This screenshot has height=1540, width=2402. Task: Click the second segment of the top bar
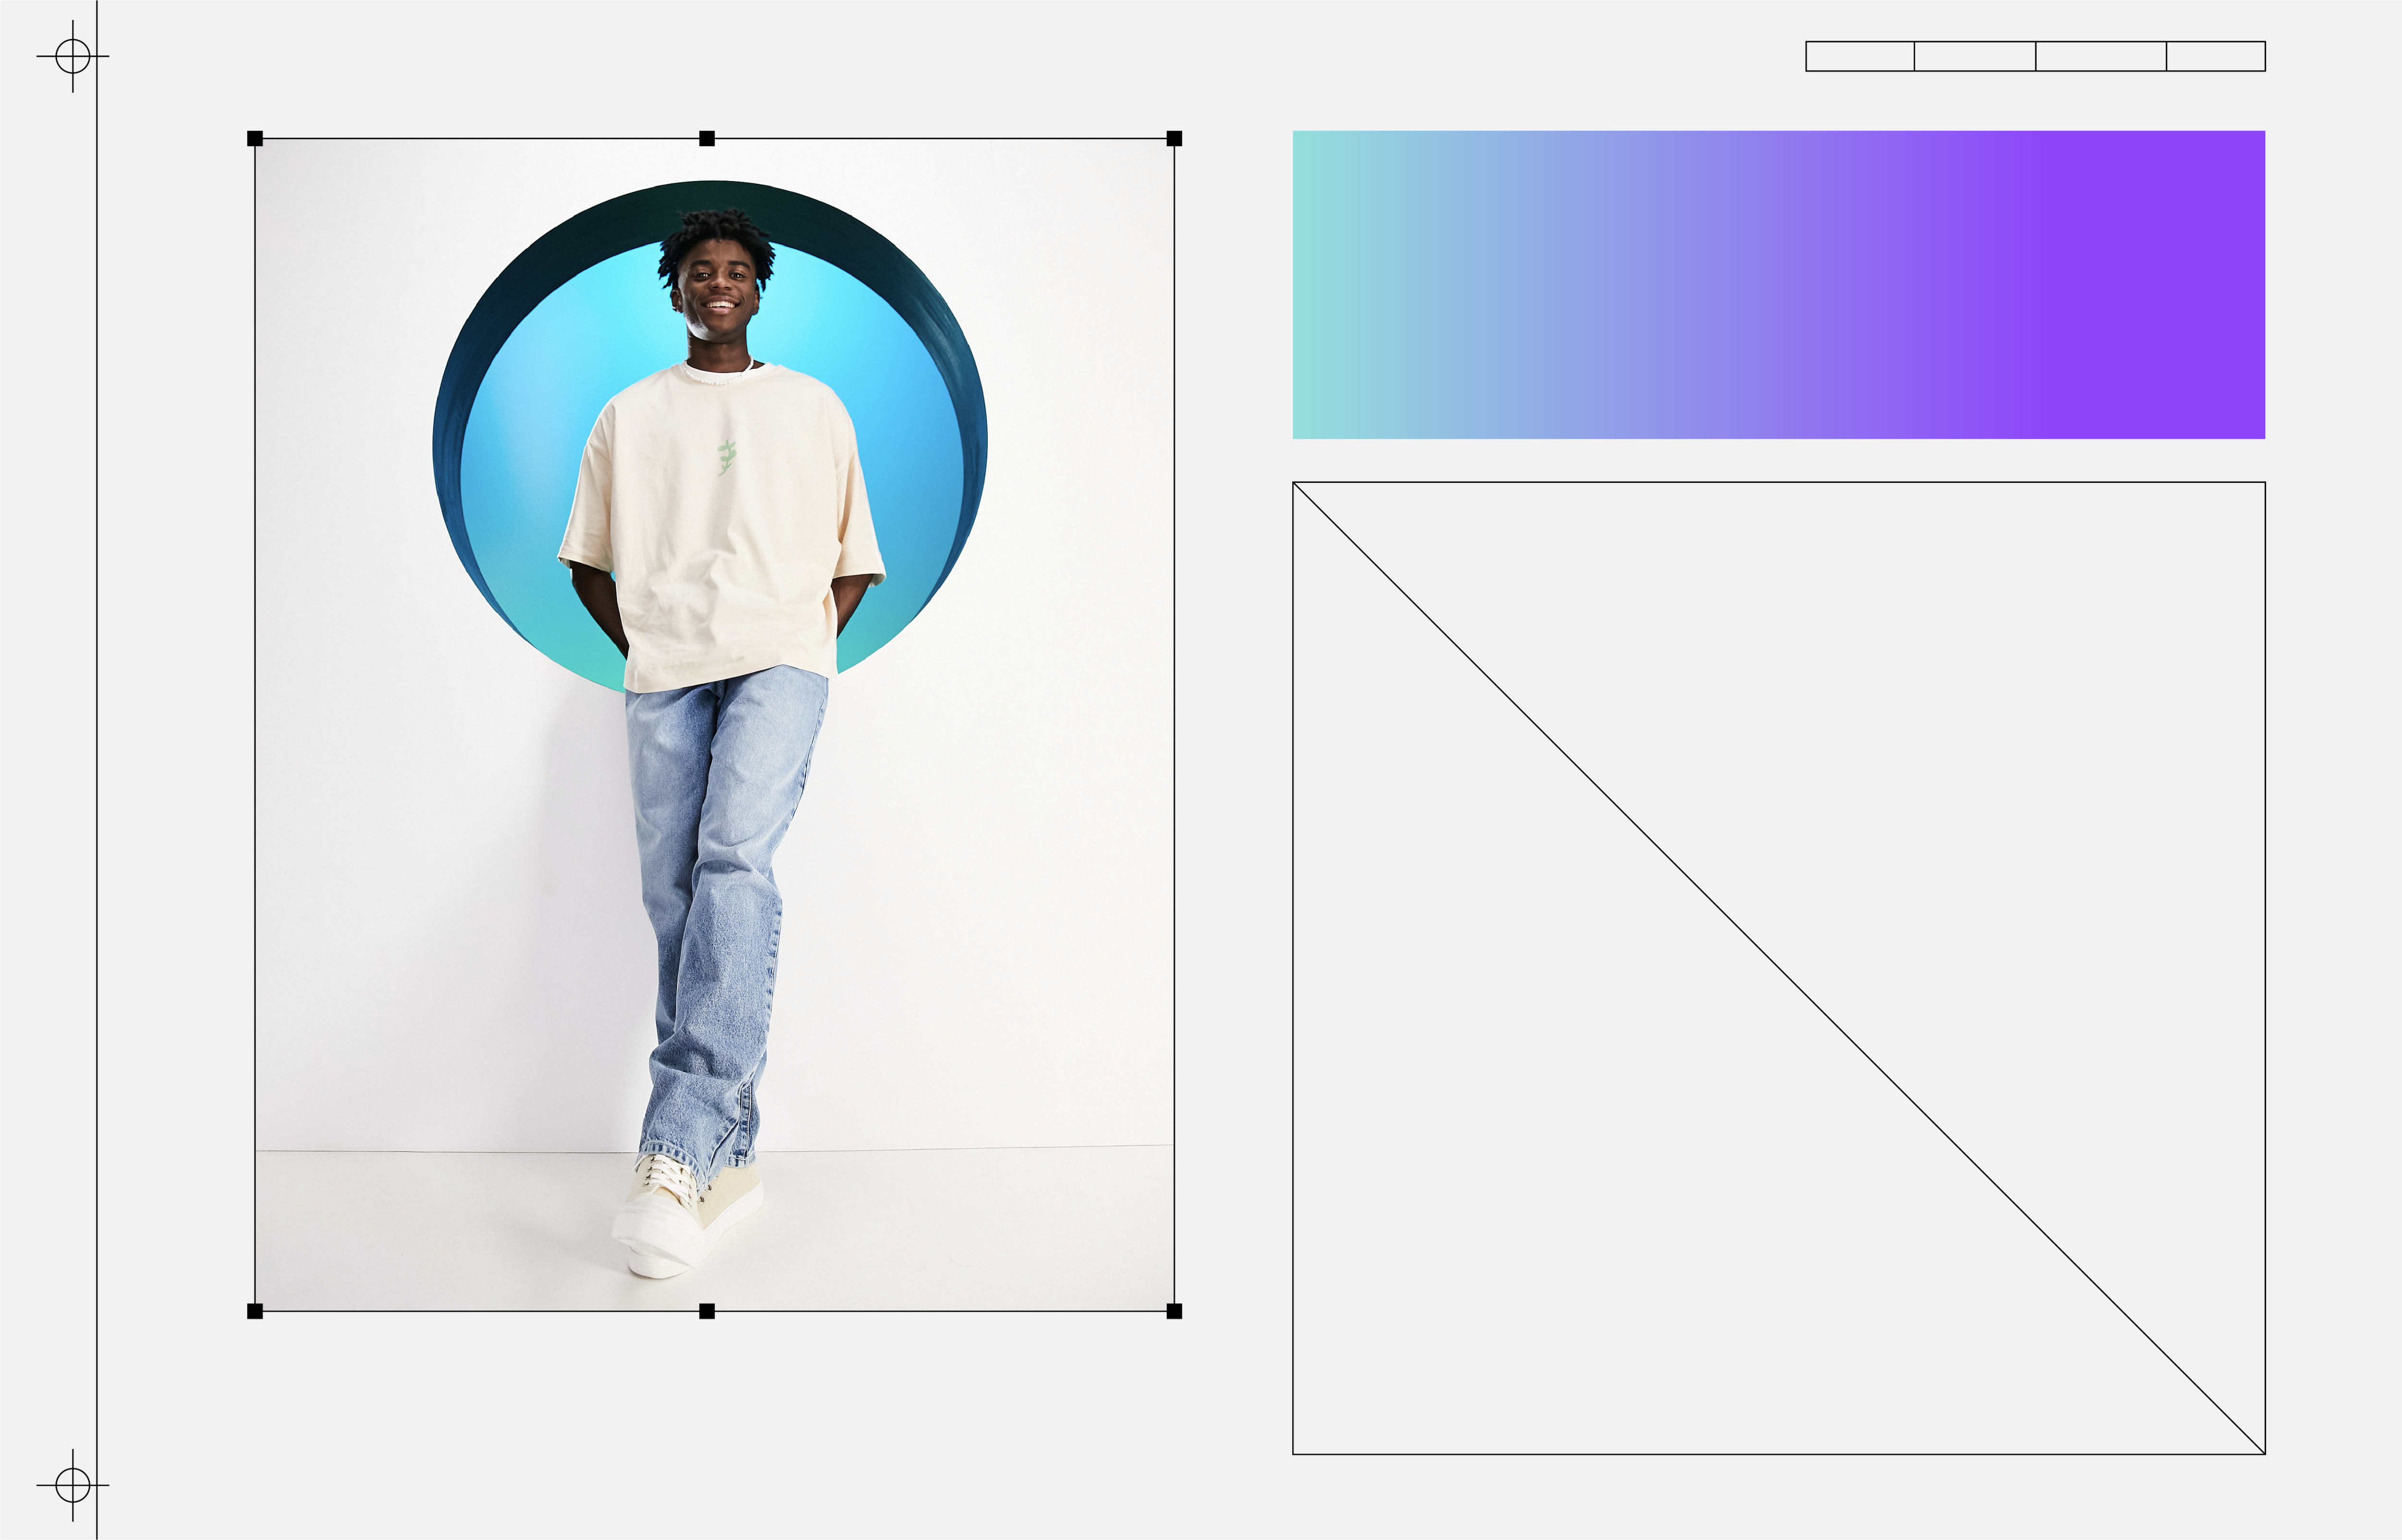tap(1975, 56)
